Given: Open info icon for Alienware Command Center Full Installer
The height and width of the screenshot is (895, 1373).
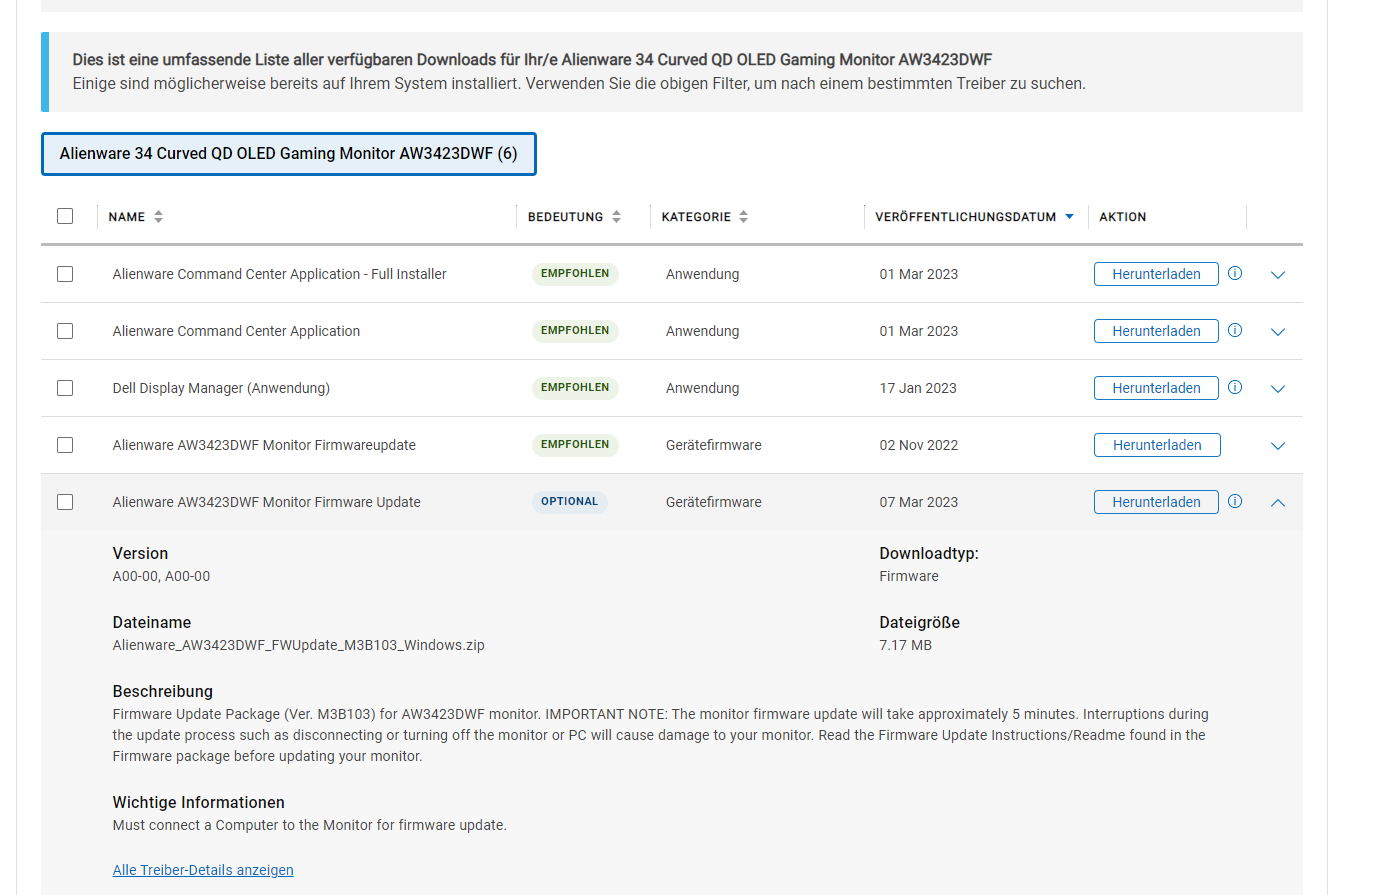Looking at the screenshot, I should click(1235, 273).
